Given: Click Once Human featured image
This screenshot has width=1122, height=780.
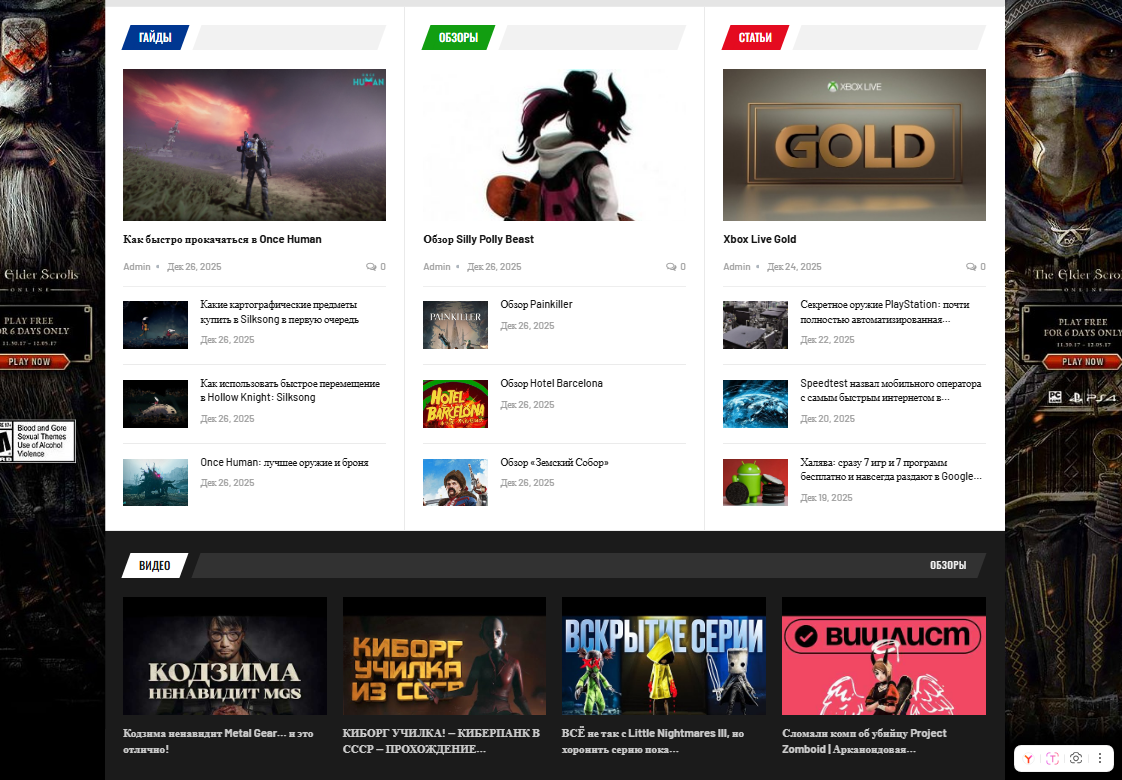Looking at the screenshot, I should [254, 145].
